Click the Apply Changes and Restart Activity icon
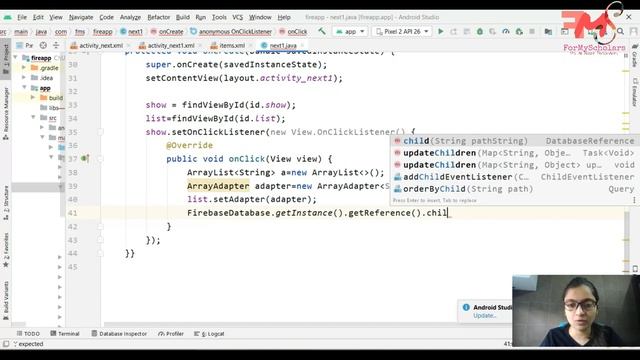The width and height of the screenshot is (640, 360). (453, 31)
